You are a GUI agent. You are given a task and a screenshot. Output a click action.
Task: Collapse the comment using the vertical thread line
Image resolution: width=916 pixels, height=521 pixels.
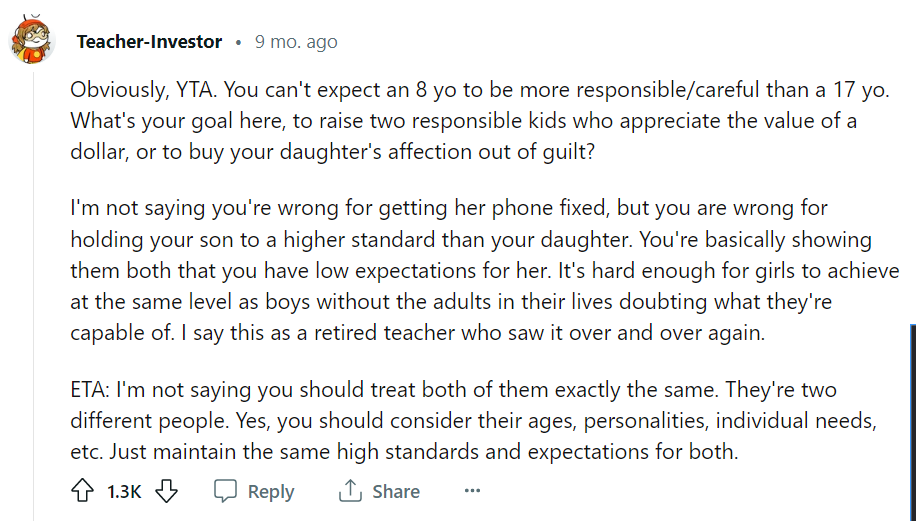pyautogui.click(x=33, y=292)
